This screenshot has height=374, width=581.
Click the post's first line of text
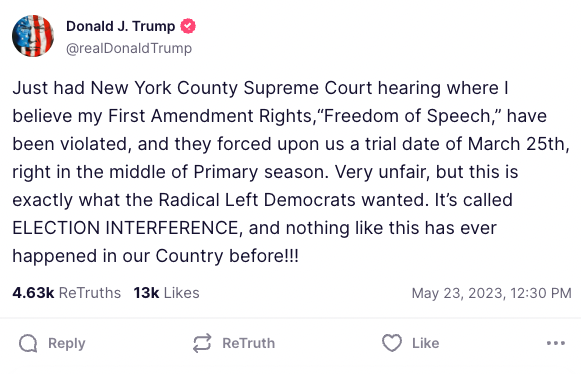[x=260, y=88]
